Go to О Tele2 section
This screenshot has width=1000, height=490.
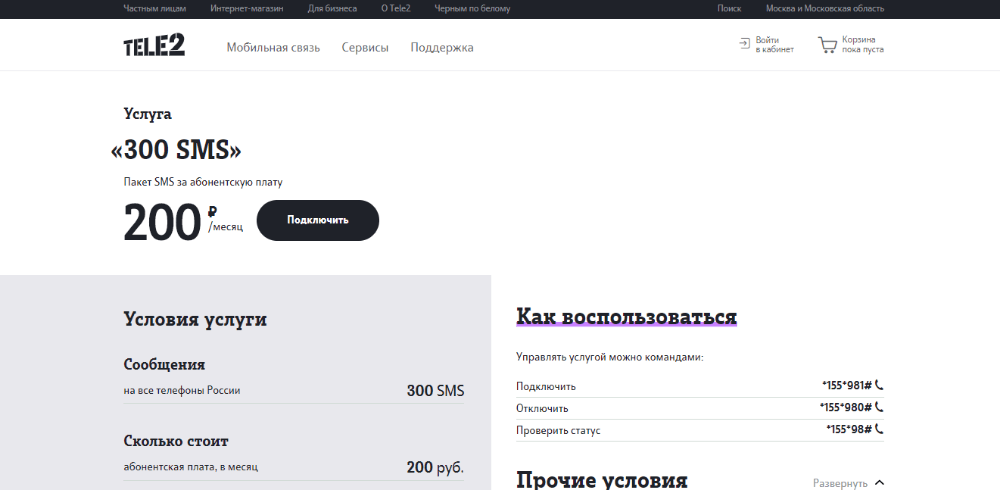(x=395, y=9)
